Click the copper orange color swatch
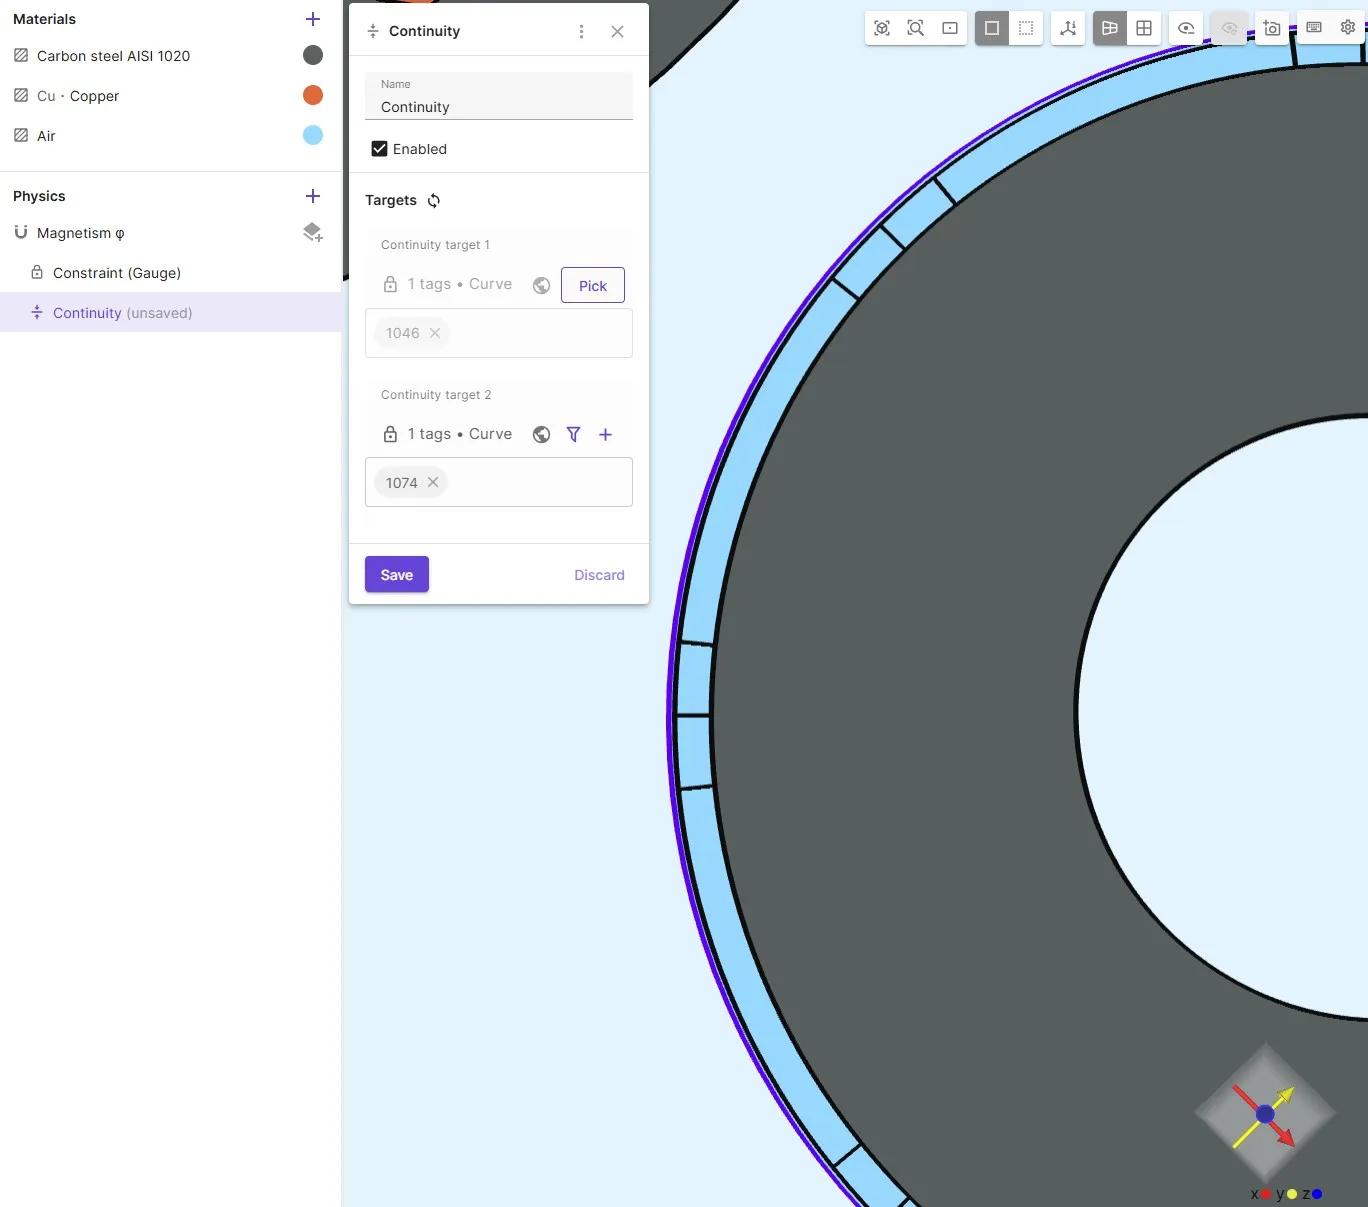 [x=313, y=95]
